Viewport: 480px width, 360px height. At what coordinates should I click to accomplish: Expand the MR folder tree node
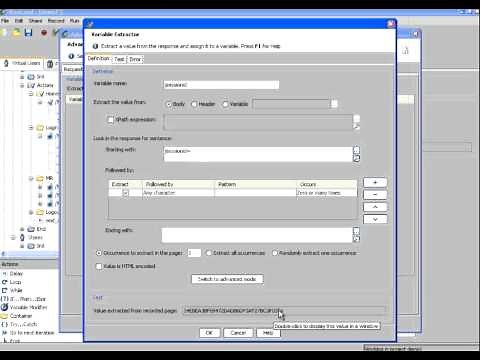point(31,179)
